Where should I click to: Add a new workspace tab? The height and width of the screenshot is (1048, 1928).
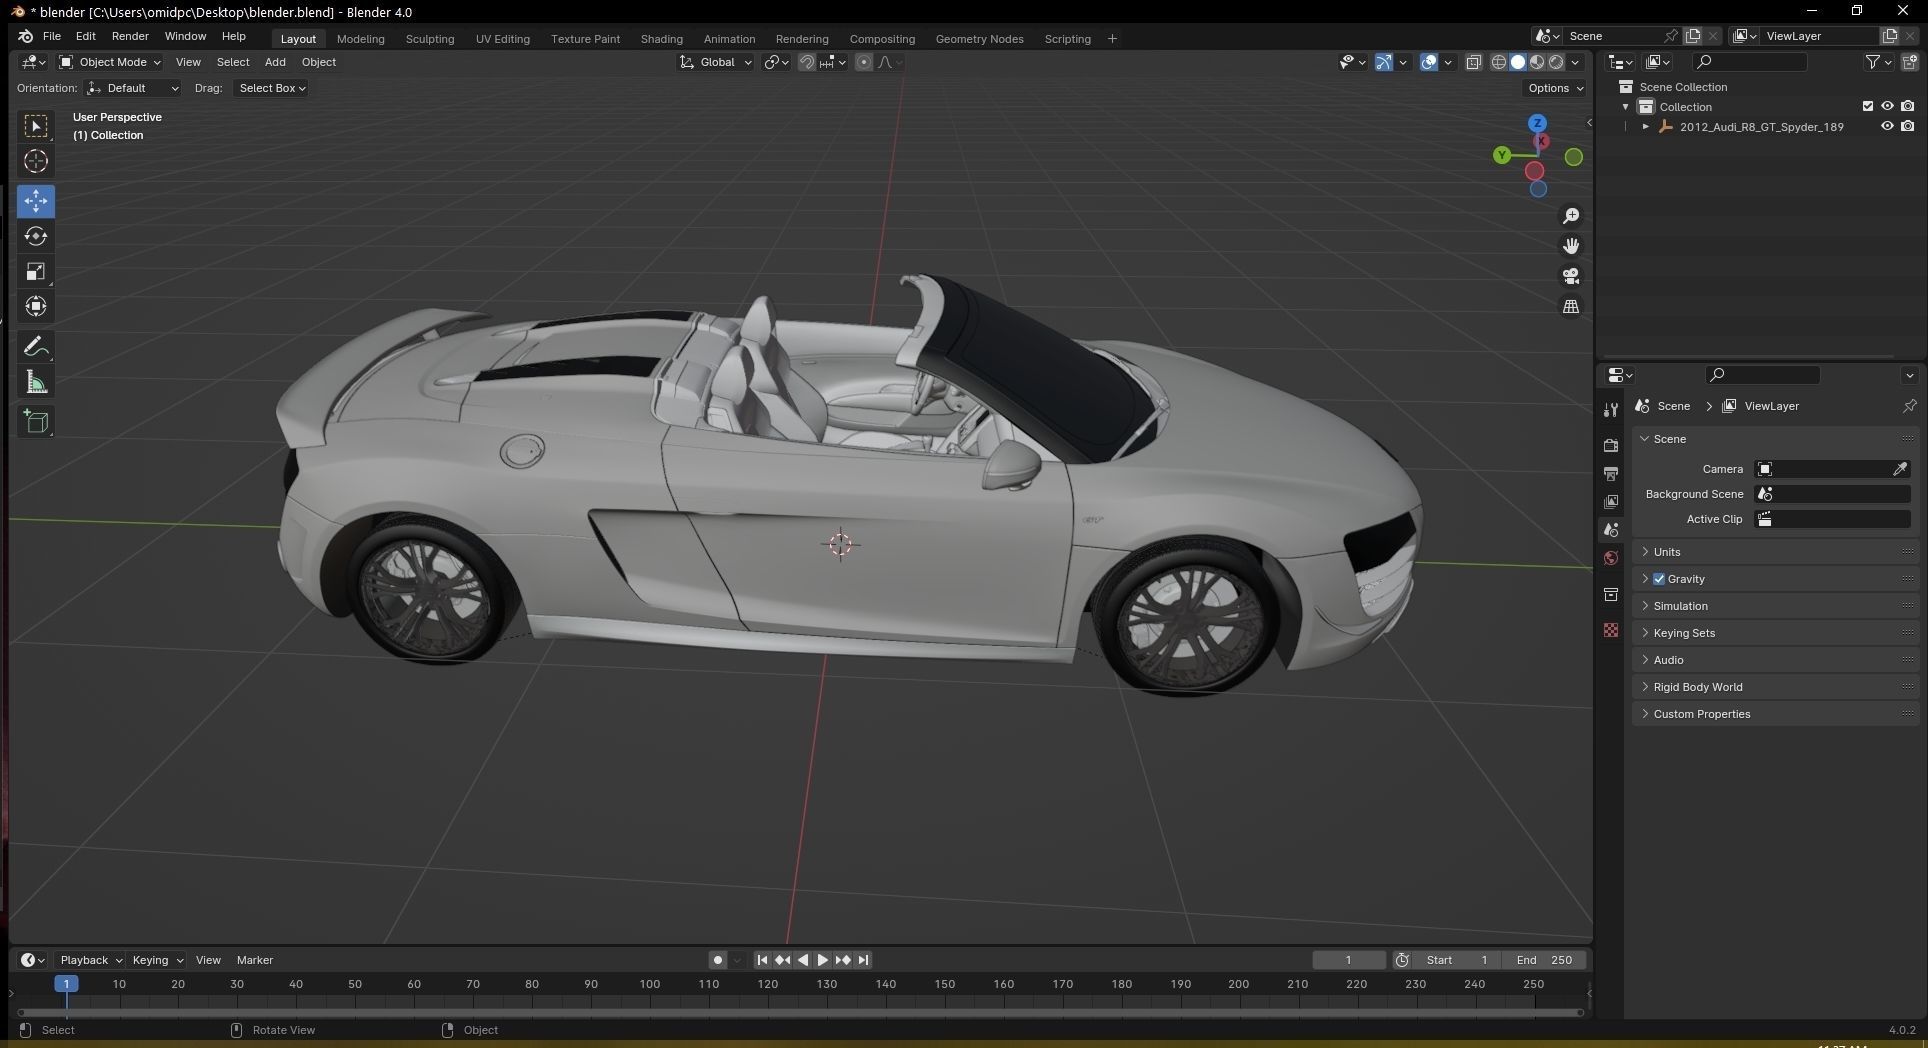(x=1112, y=39)
